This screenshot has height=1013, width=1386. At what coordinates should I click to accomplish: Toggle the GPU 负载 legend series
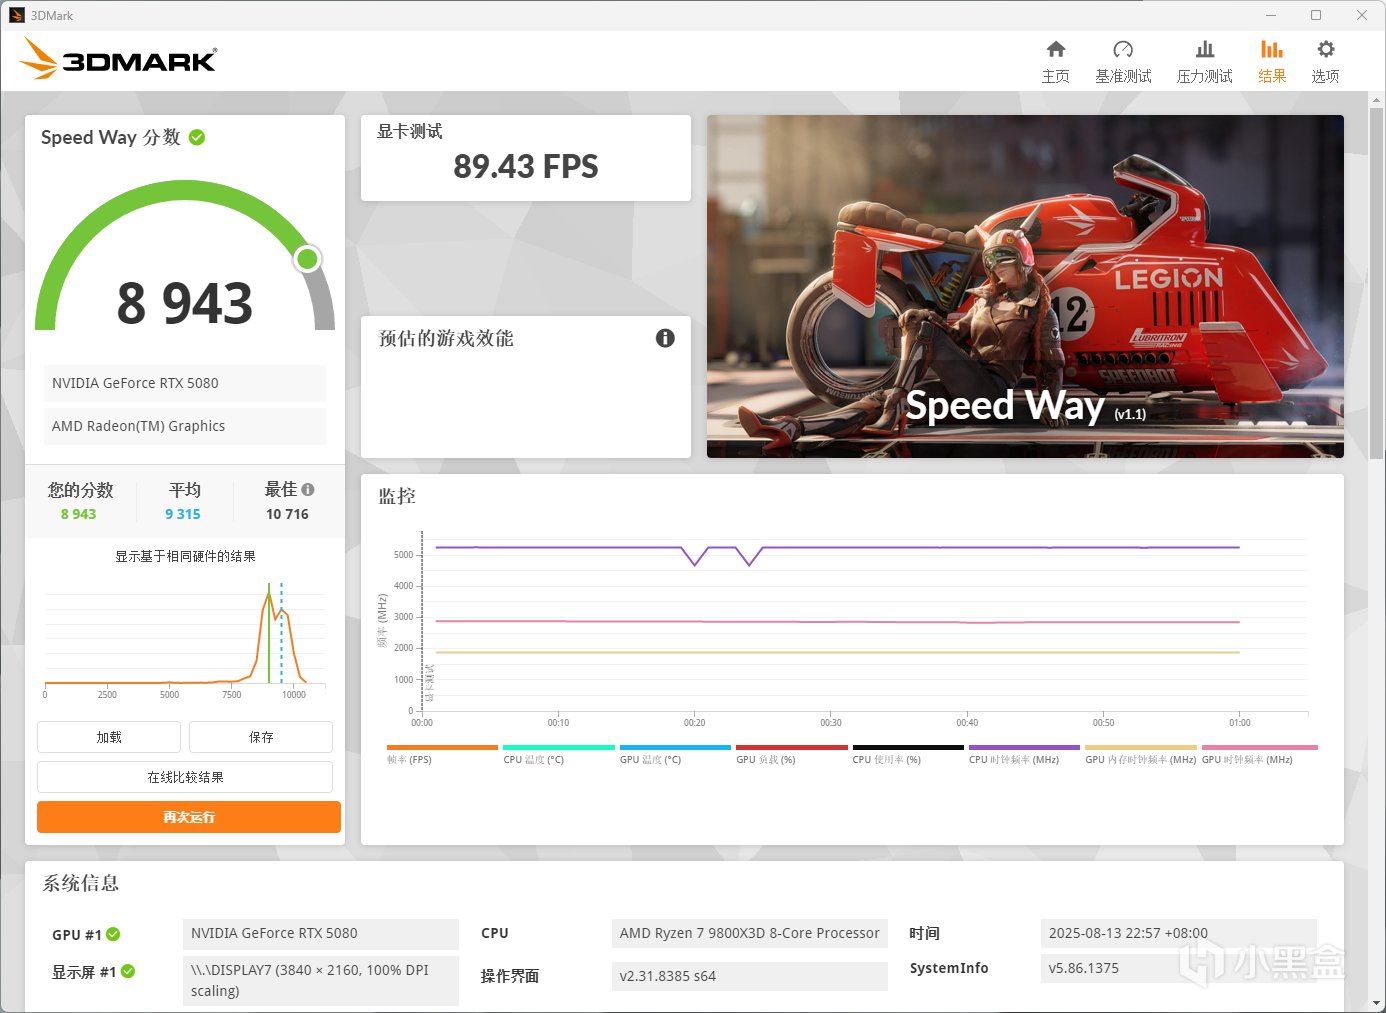click(792, 754)
